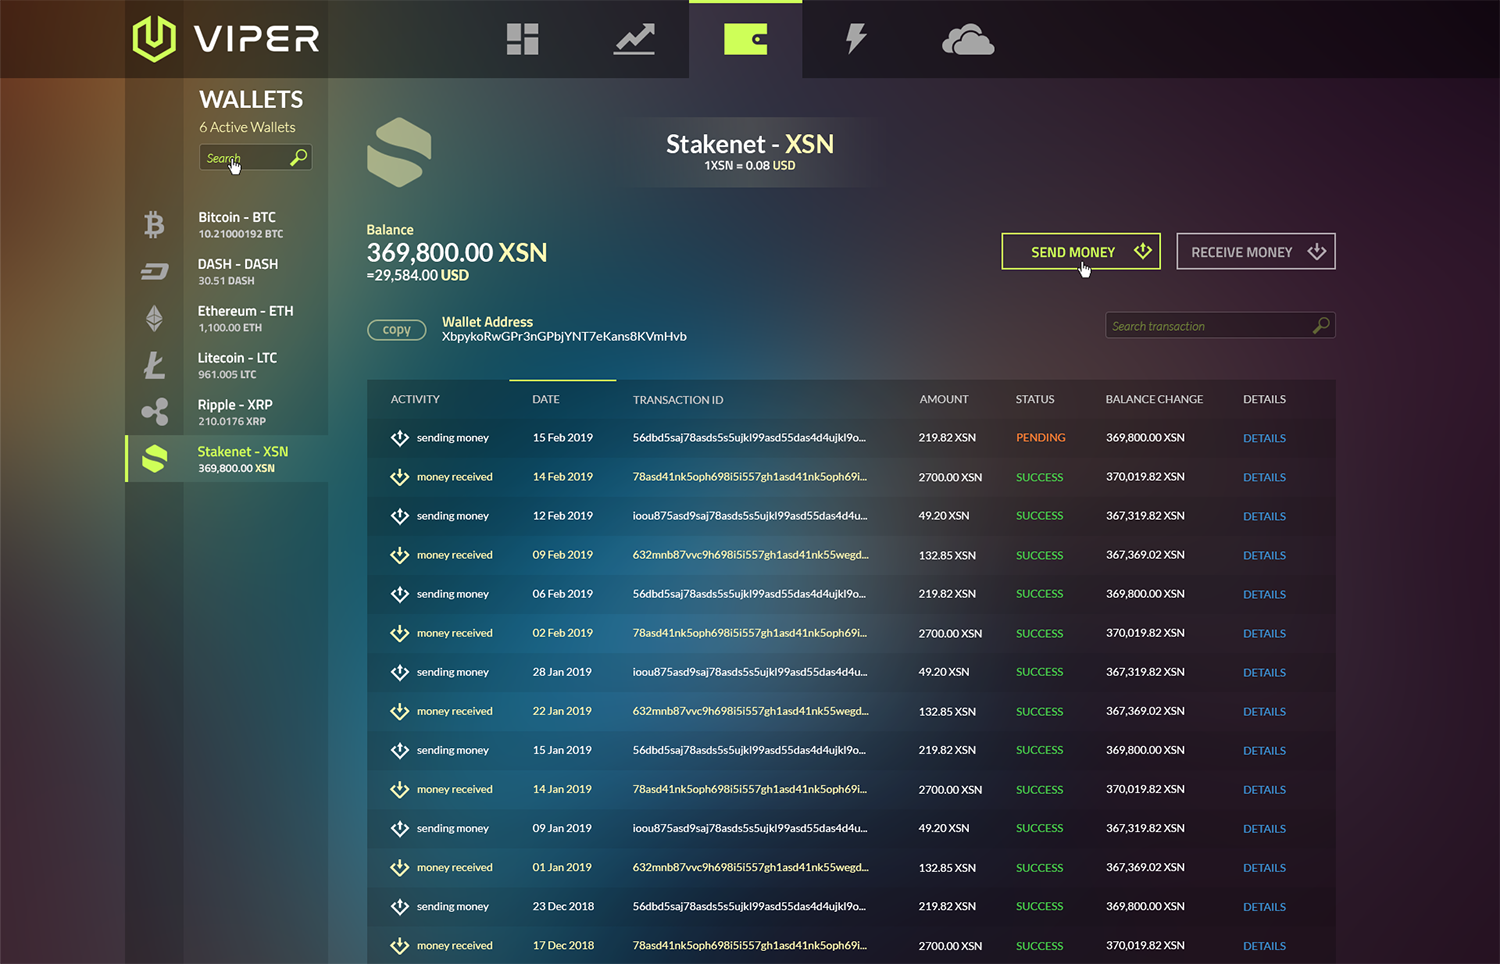Click the PENDING status text

[x=1040, y=437]
